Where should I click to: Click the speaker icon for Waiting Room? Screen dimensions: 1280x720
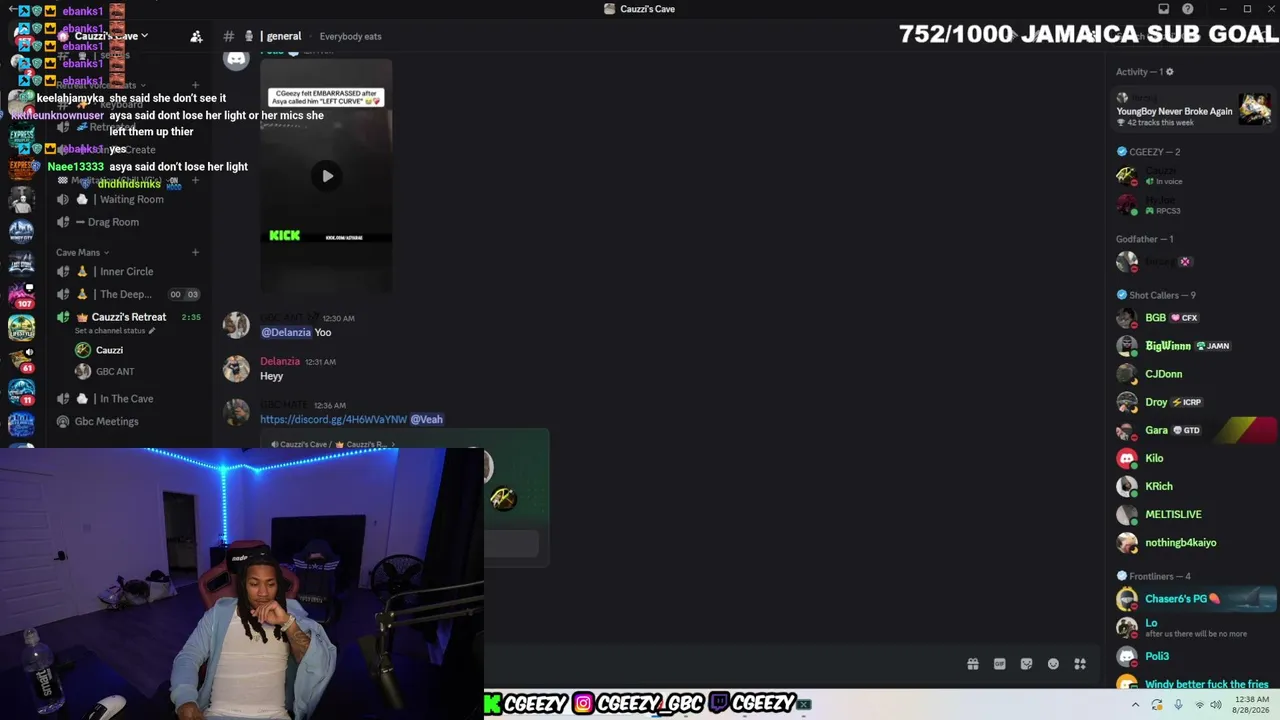click(x=63, y=199)
